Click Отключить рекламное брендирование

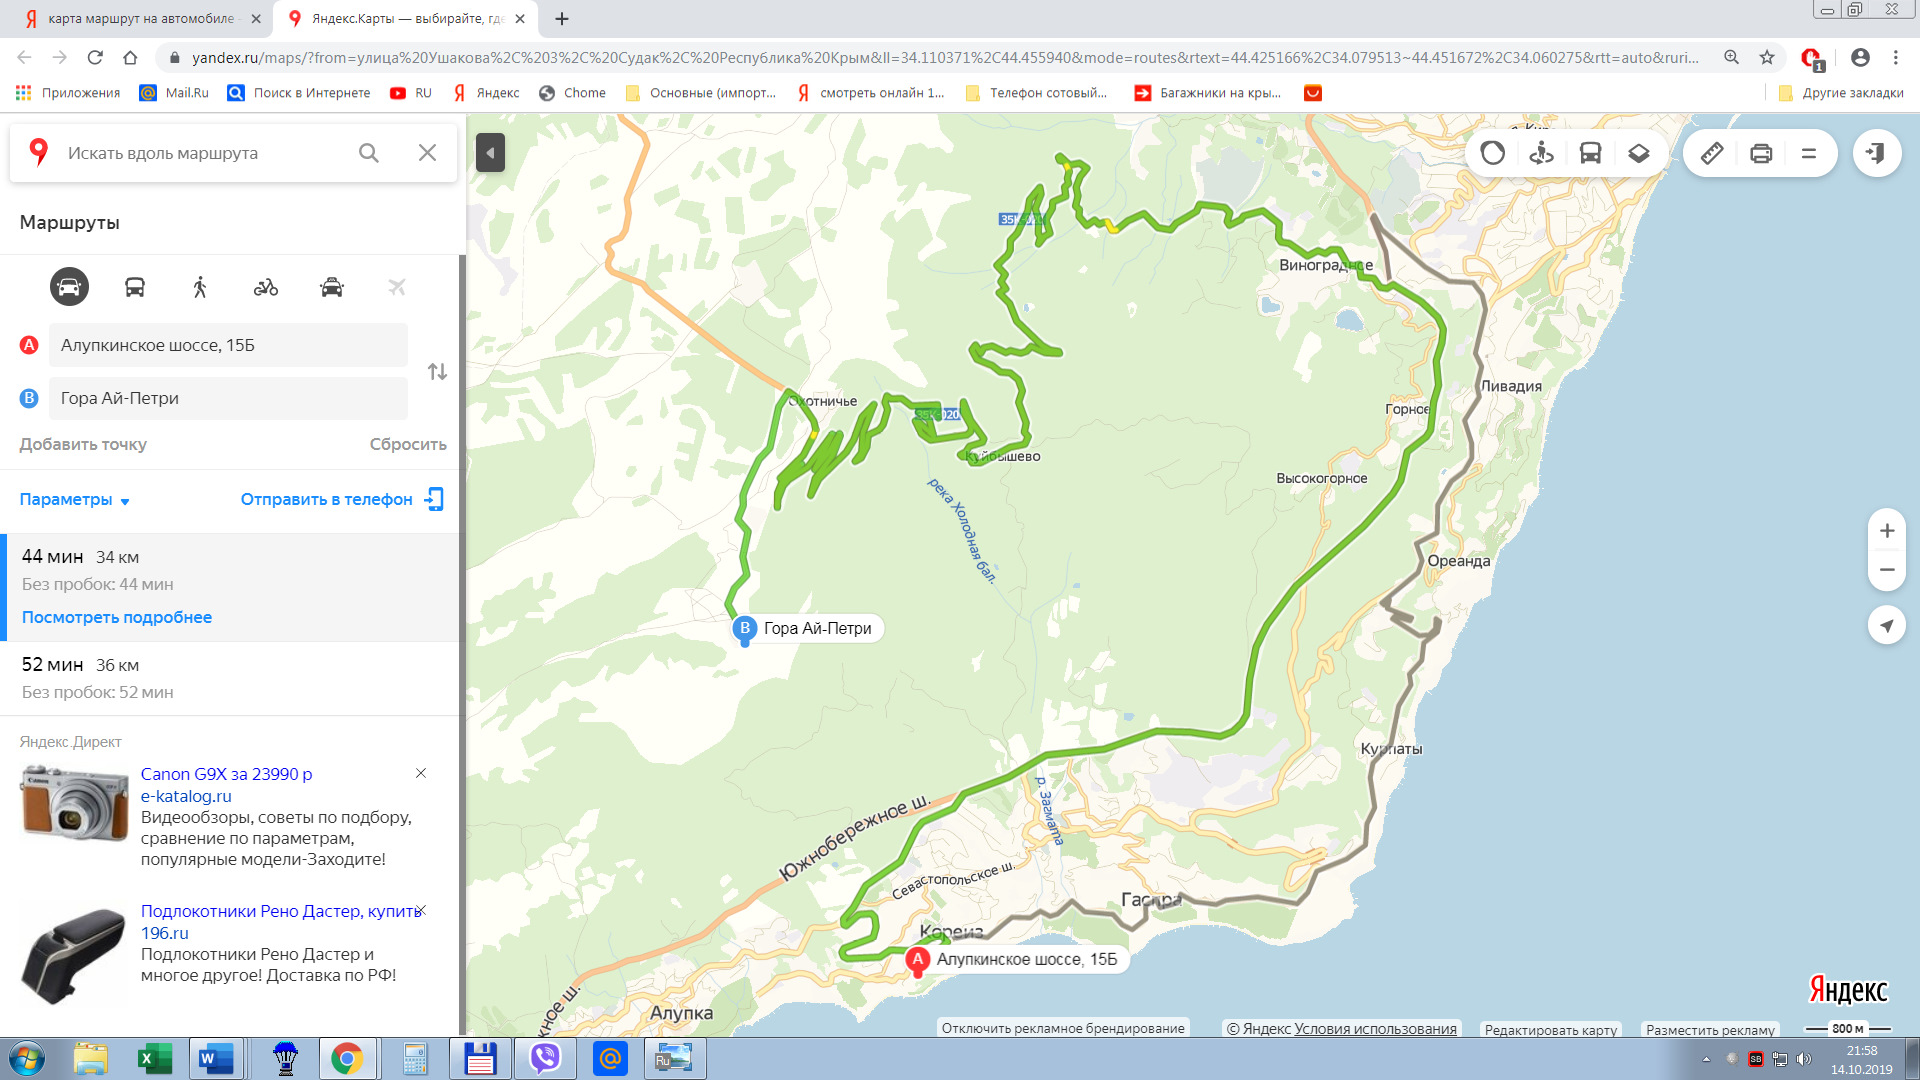click(1062, 1029)
